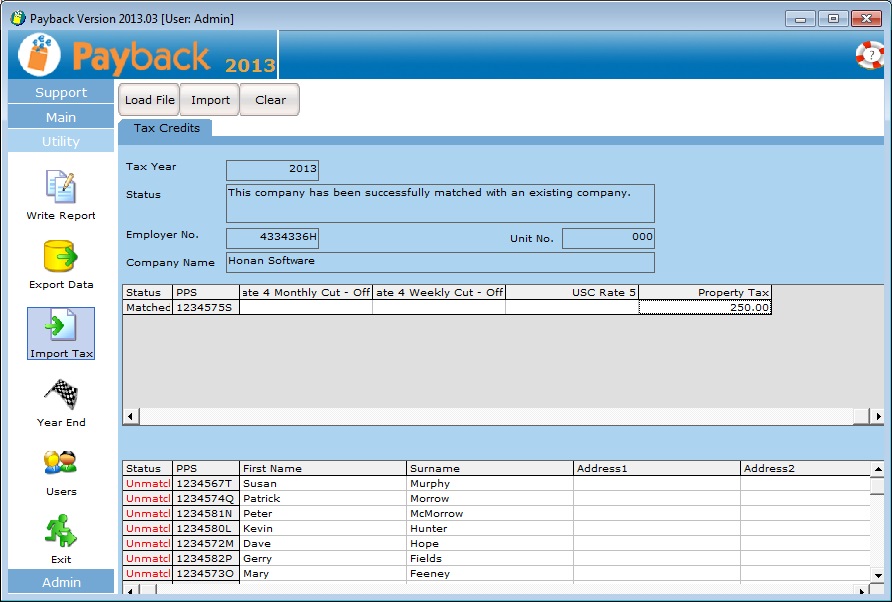The height and width of the screenshot is (602, 892).
Task: Click the Export Data database icon
Action: click(x=61, y=257)
